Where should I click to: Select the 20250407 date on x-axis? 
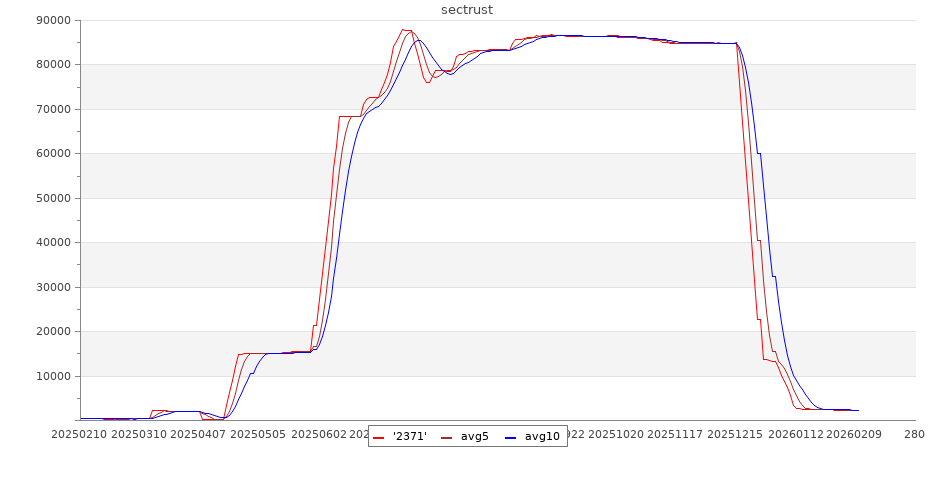point(199,434)
